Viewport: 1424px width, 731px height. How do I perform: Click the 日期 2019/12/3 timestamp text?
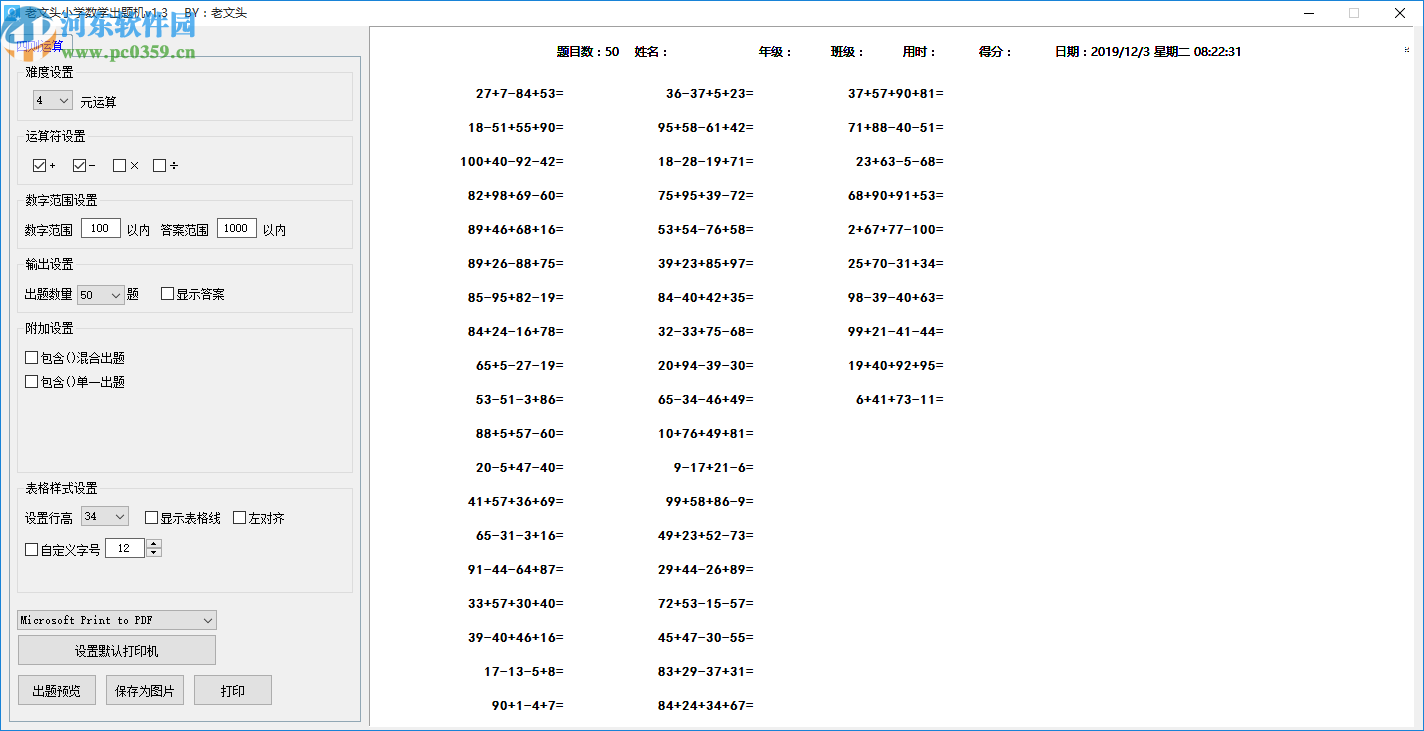(x=1148, y=52)
